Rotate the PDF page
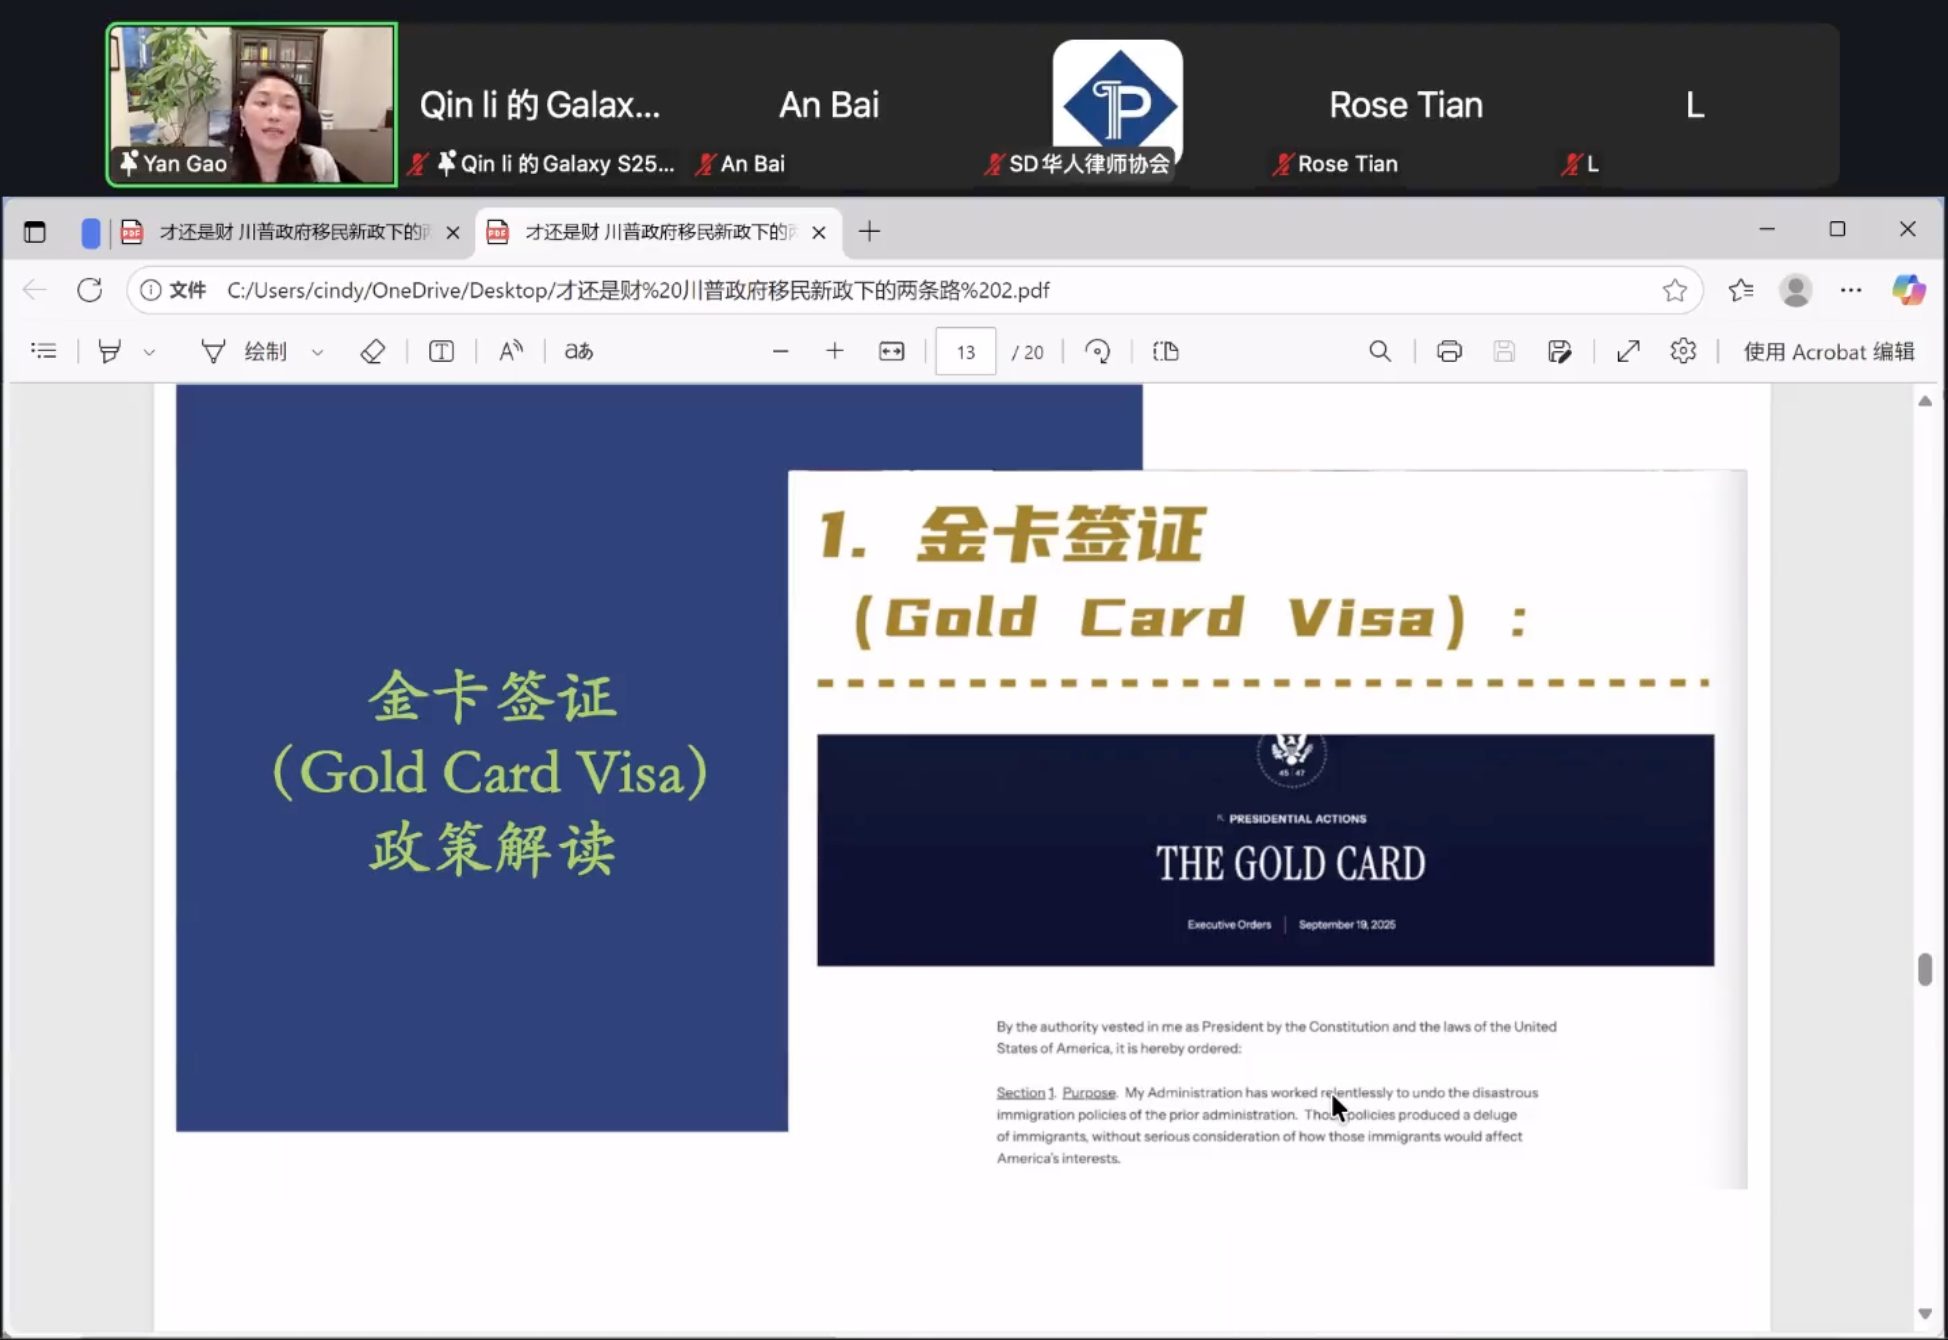This screenshot has height=1340, width=1948. tap(1097, 351)
